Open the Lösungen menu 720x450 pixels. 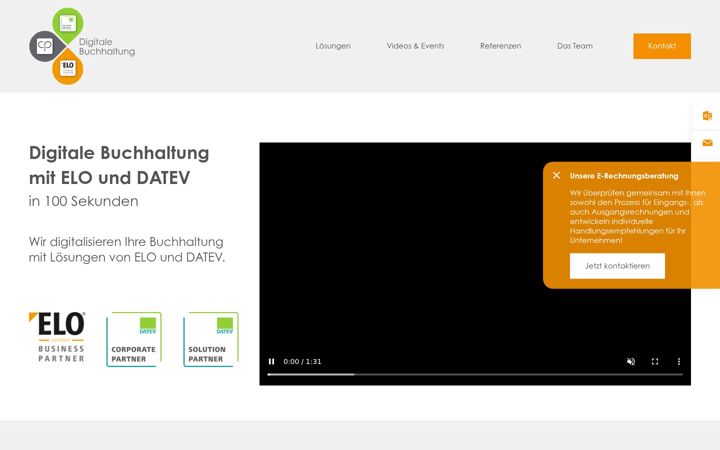pyautogui.click(x=333, y=46)
